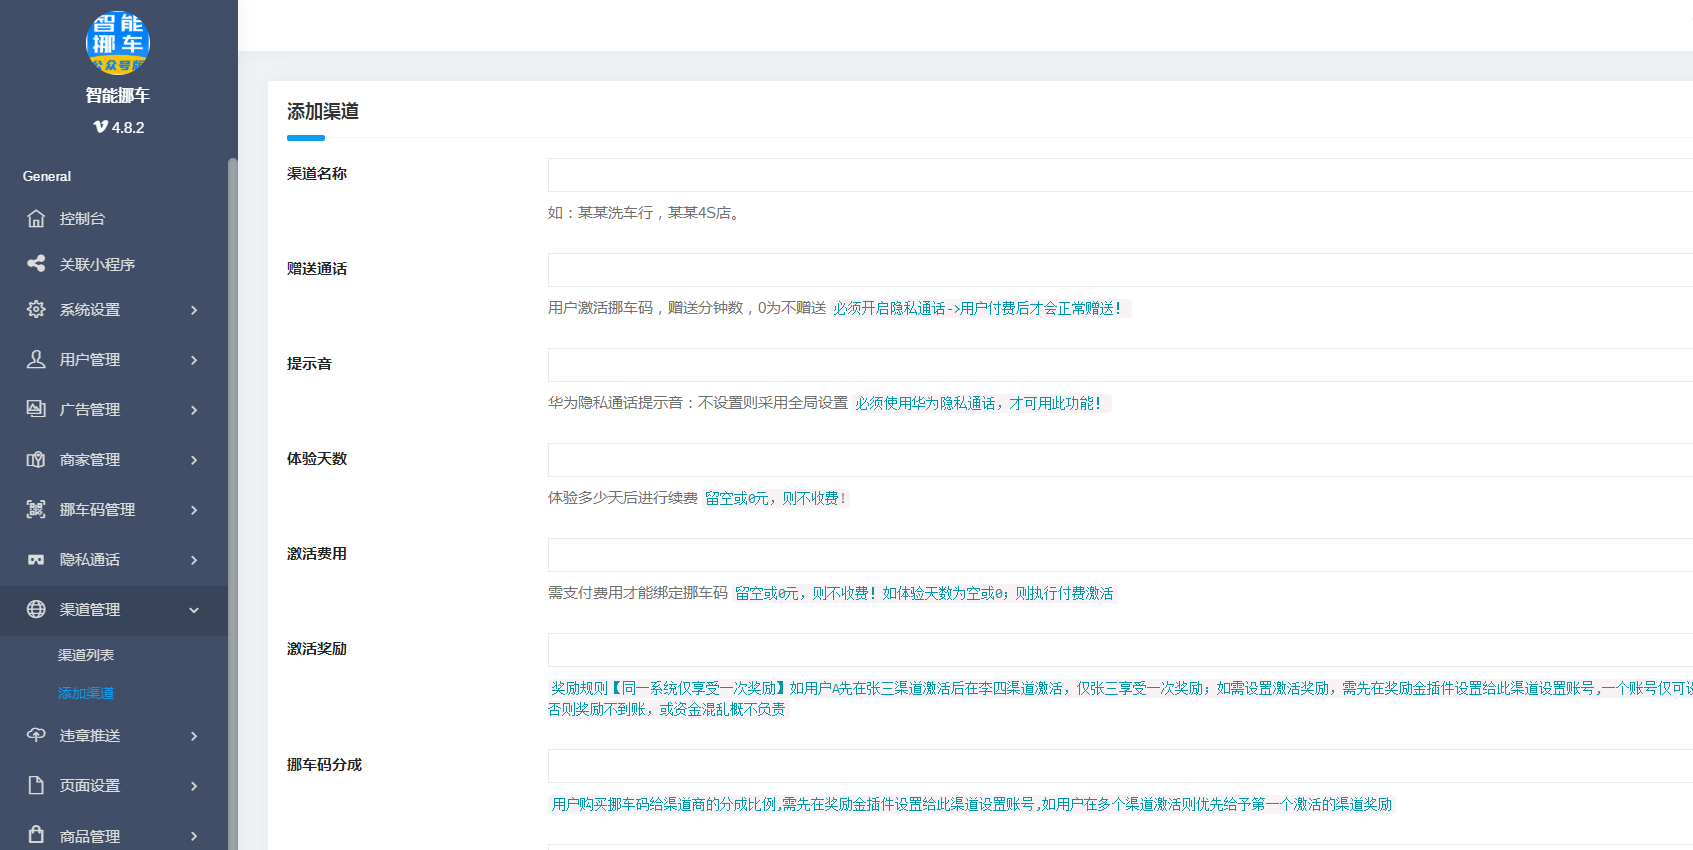Open the 用户管理 menu label
The image size is (1693, 850).
pyautogui.click(x=90, y=359)
